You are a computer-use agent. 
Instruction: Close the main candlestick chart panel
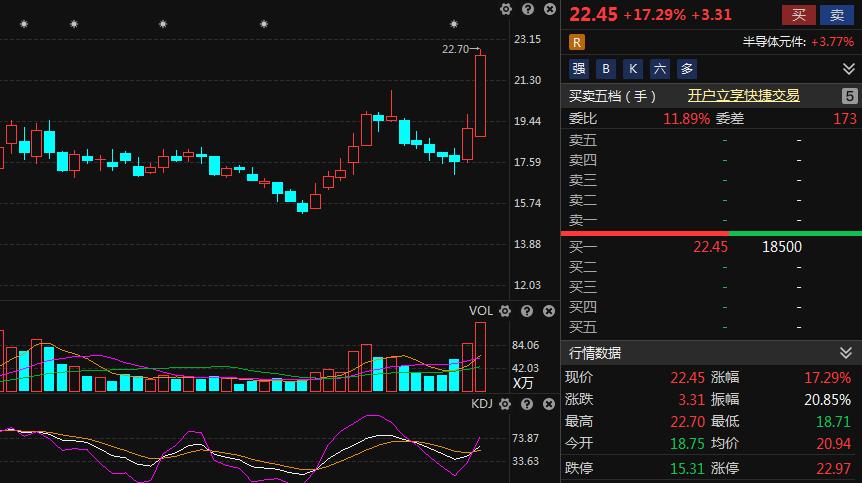point(550,9)
